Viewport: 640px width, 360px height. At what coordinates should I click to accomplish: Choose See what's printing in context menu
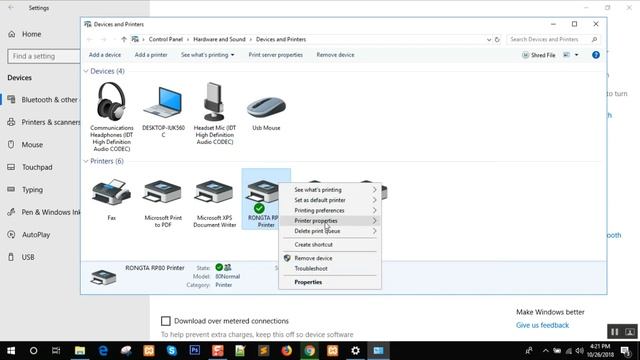pos(330,190)
